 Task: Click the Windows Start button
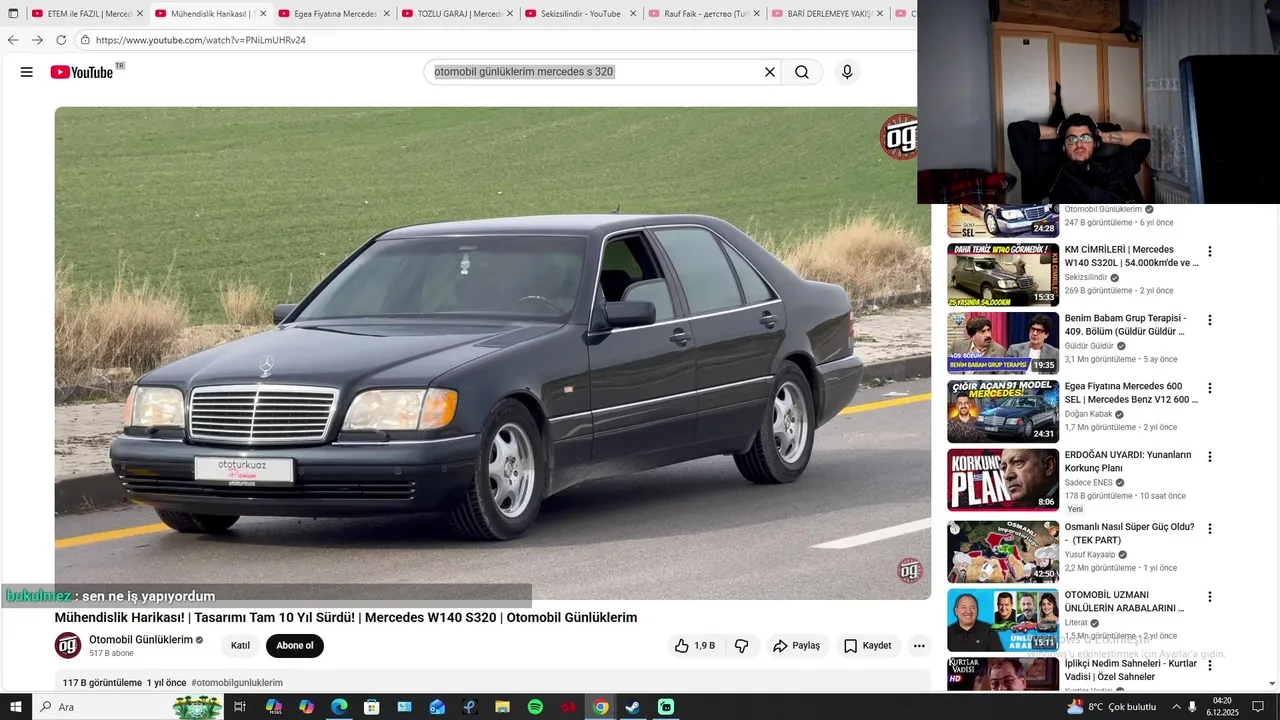[15, 707]
